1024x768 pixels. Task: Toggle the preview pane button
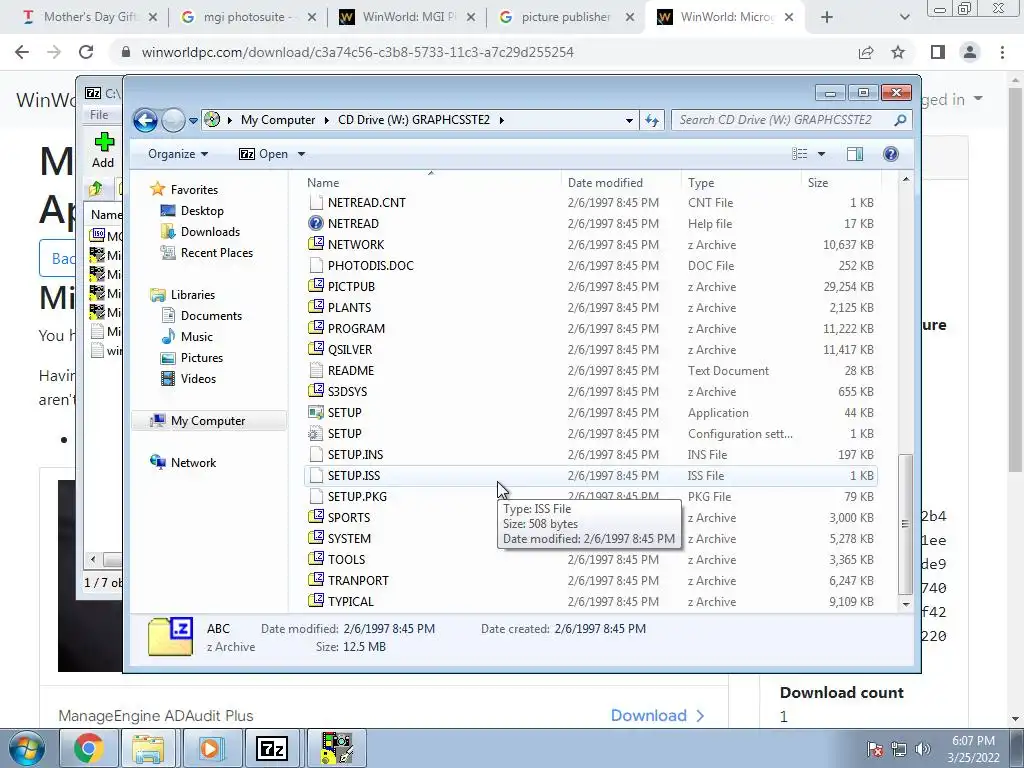pos(855,154)
